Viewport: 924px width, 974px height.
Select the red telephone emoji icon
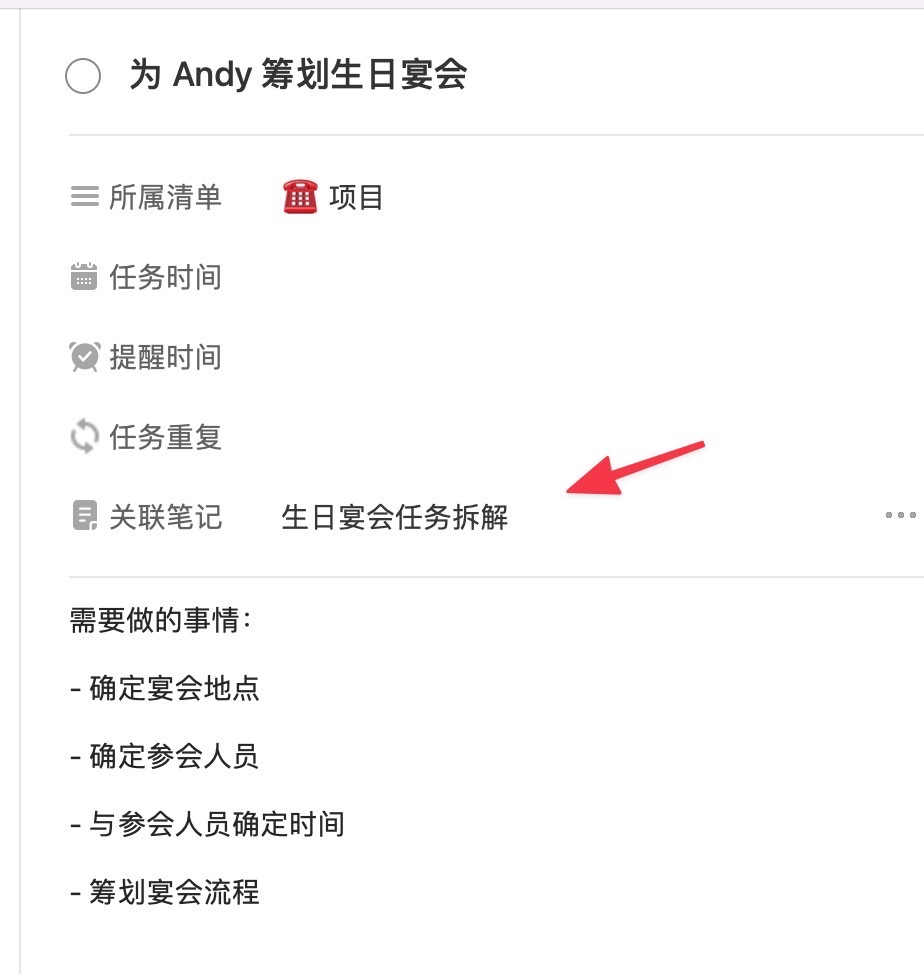point(301,197)
